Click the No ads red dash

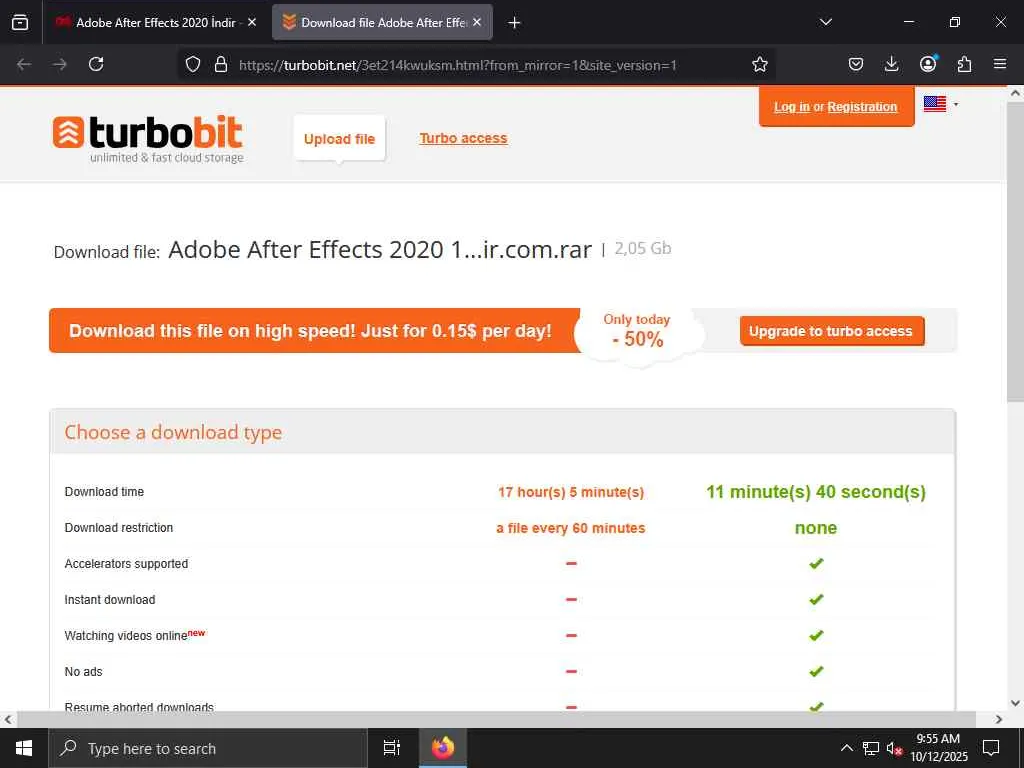pyautogui.click(x=571, y=671)
